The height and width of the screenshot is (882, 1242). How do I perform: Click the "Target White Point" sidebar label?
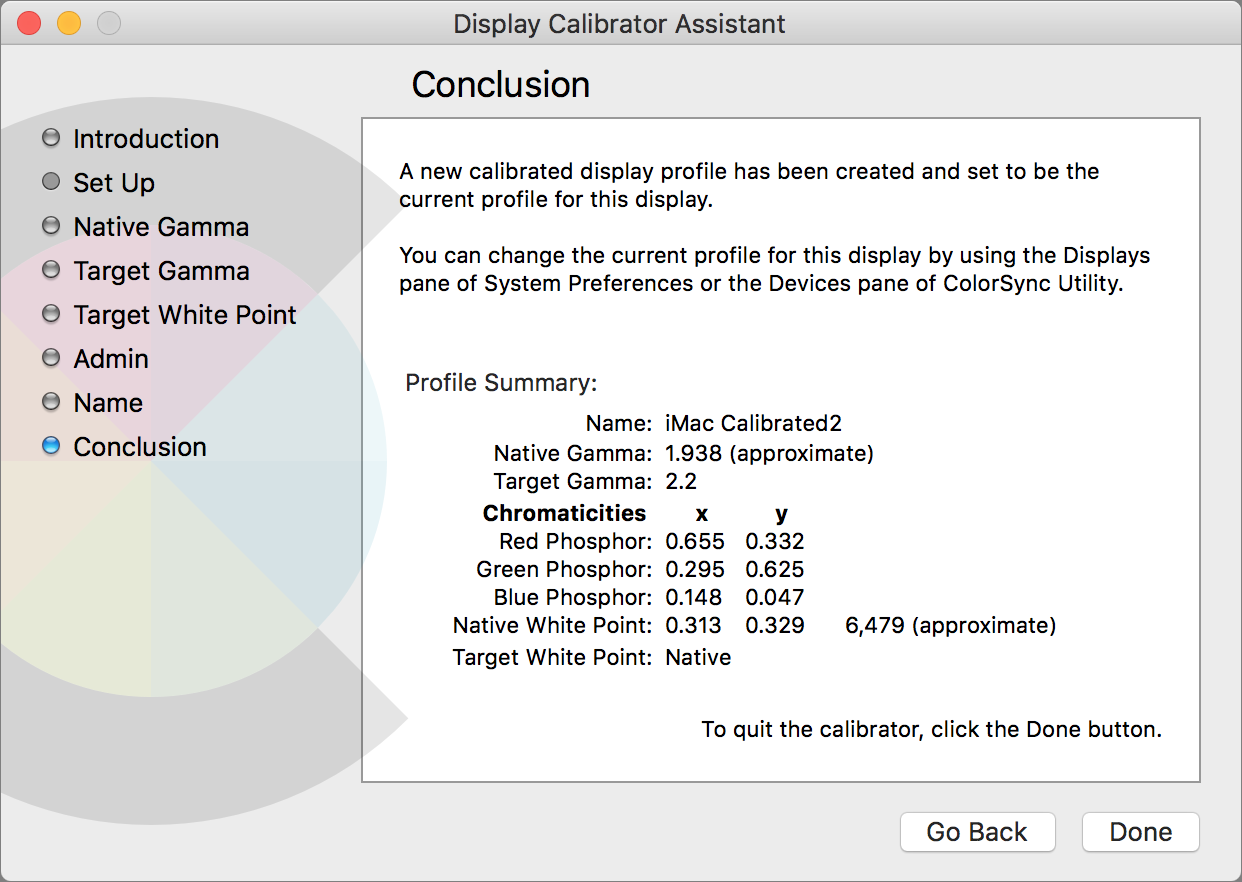tap(185, 315)
